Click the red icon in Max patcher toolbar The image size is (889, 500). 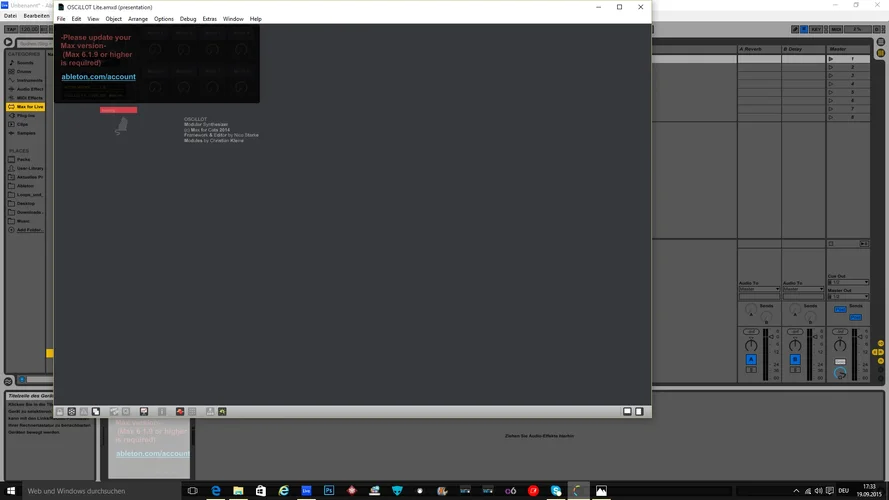(180, 412)
